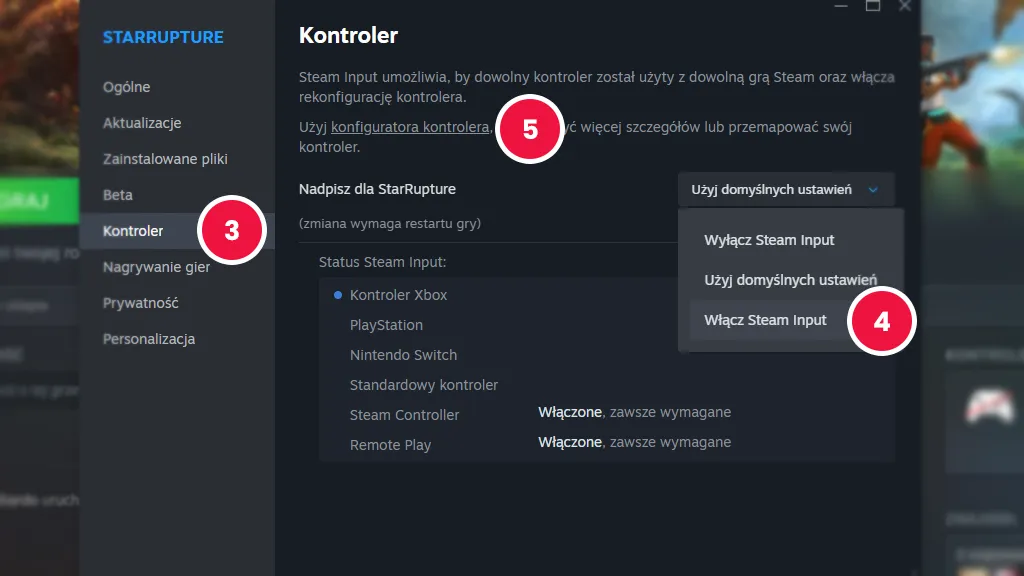This screenshot has width=1024, height=576.
Task: Pick Użyj domyślnych ustawień from the list
Action: (790, 280)
